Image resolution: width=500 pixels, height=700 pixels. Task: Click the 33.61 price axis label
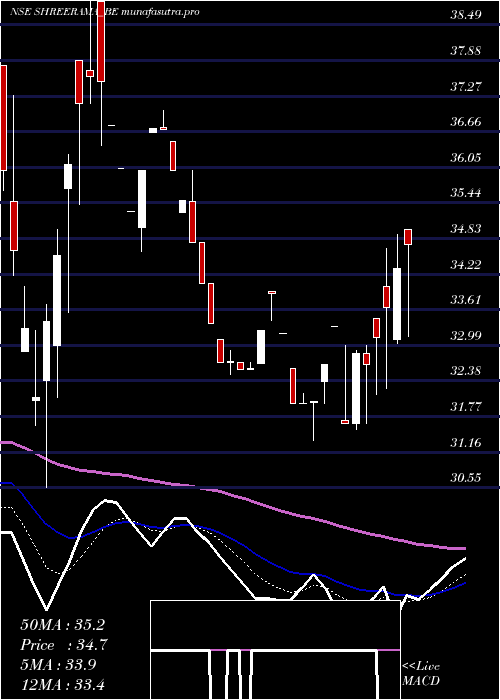[x=466, y=300]
